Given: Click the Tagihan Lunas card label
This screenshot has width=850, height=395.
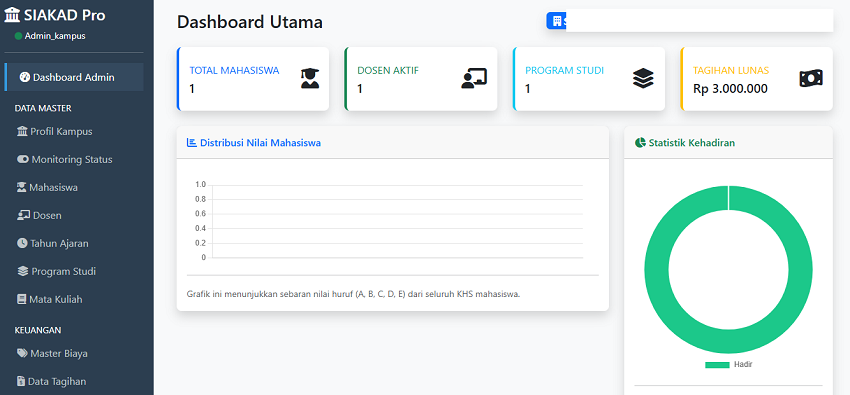Looking at the screenshot, I should click(x=731, y=70).
